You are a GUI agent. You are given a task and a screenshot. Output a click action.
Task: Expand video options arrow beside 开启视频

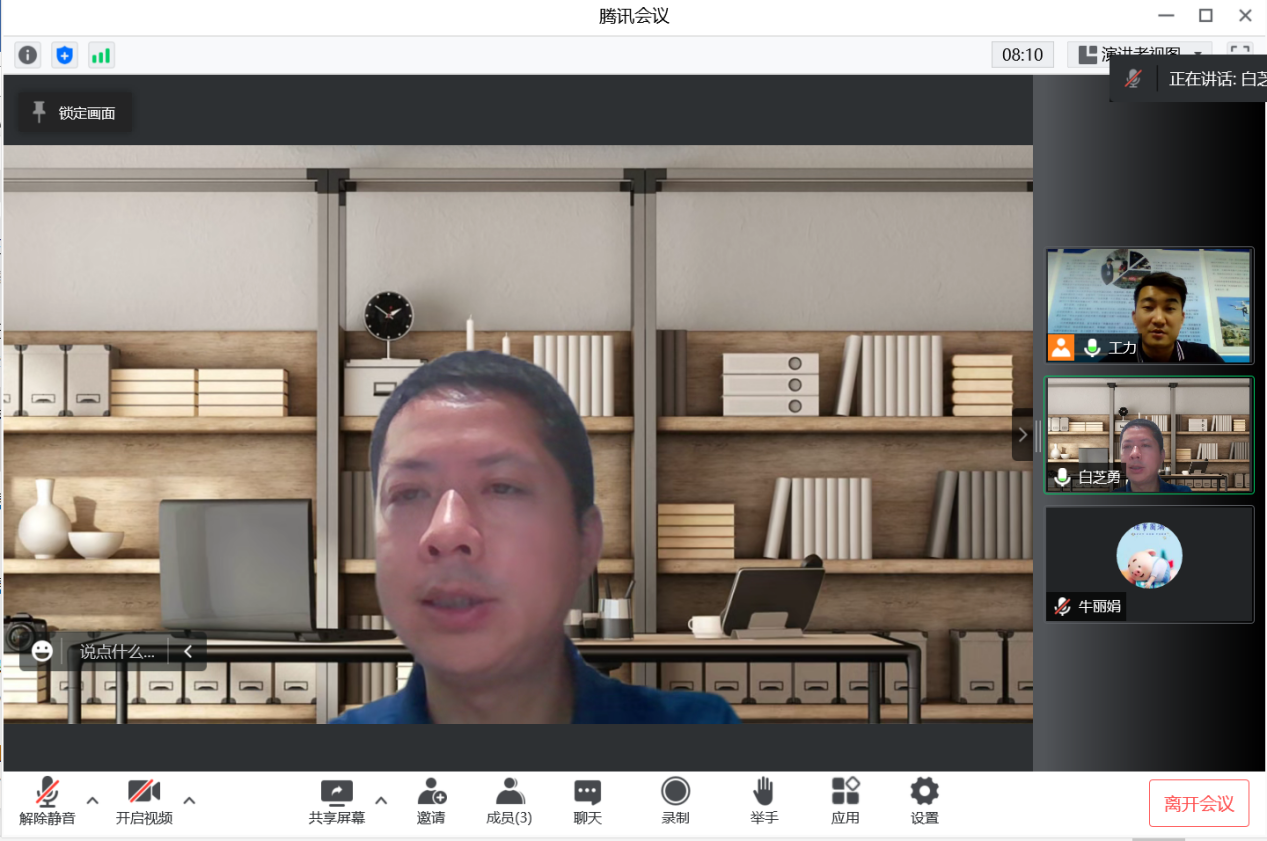point(189,800)
